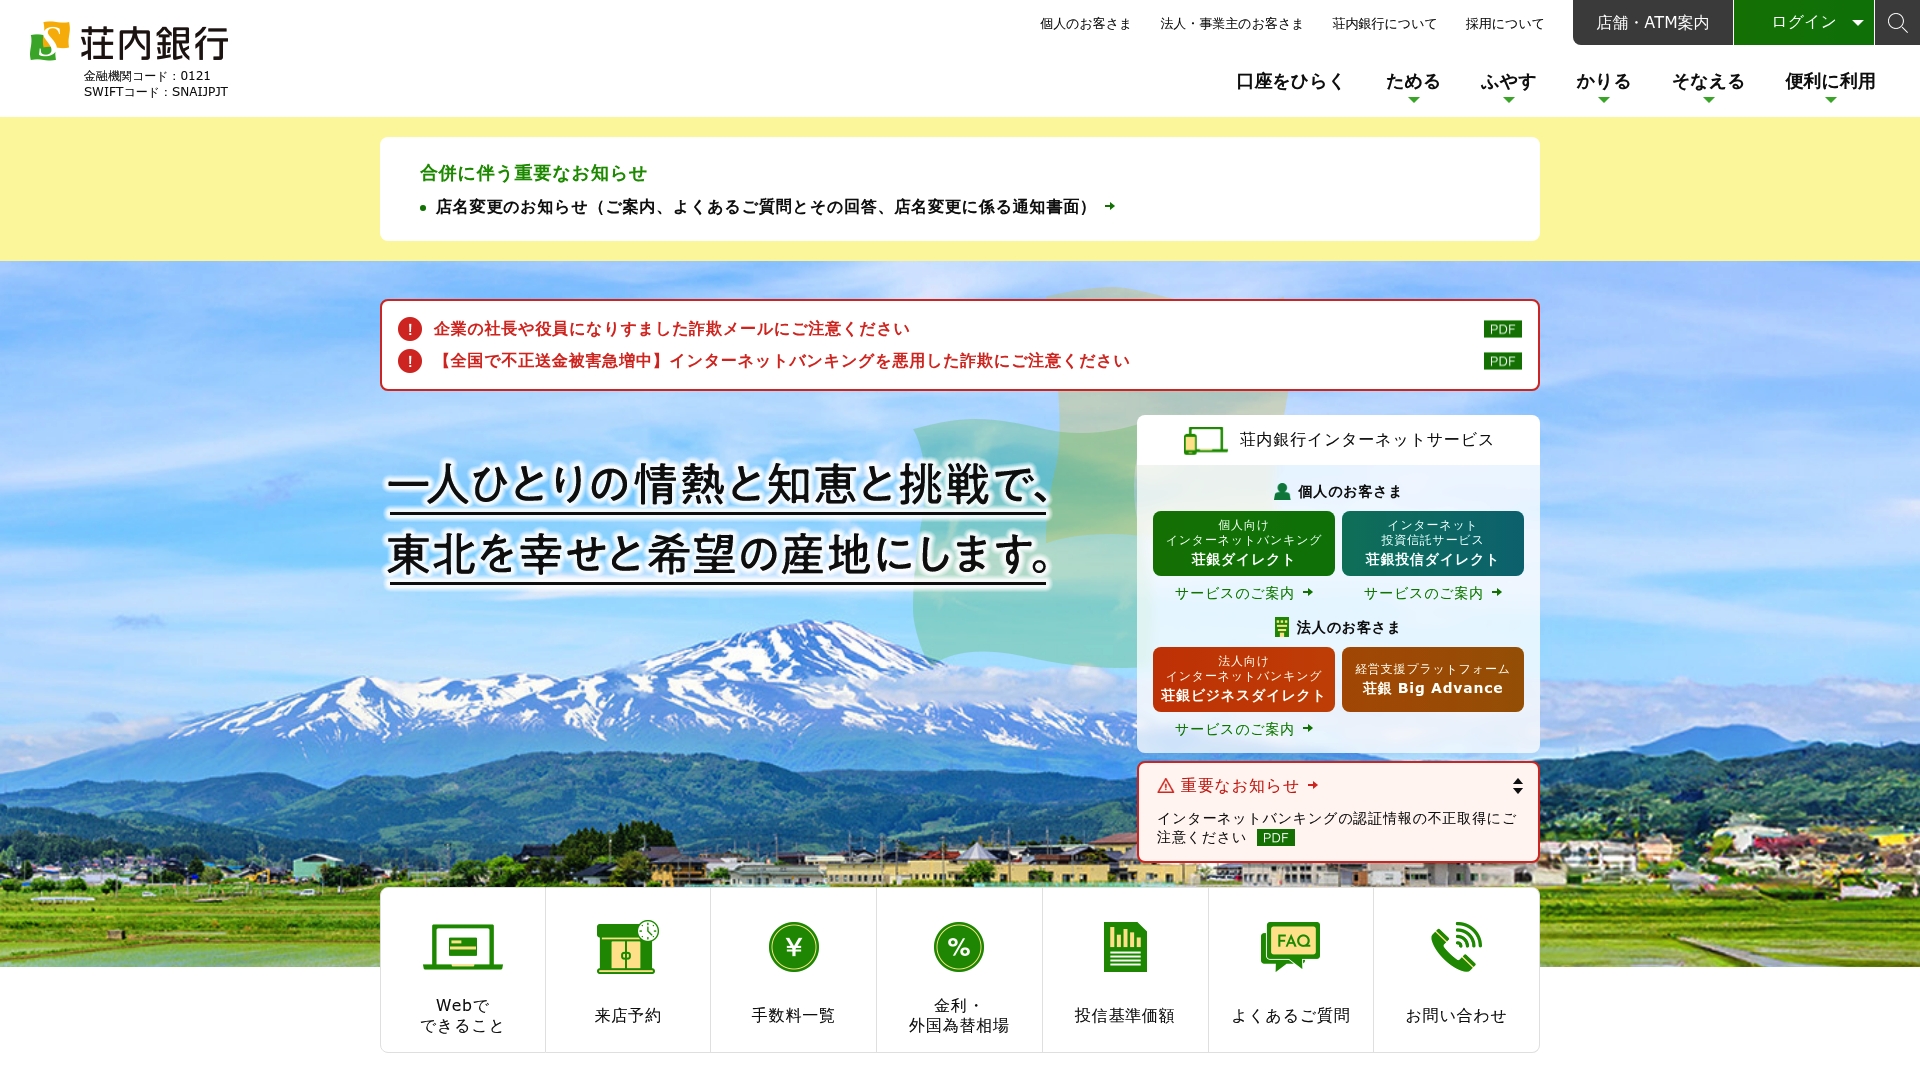The width and height of the screenshot is (1920, 1080).
Task: Click the よくあるご質問 FAQ icon
Action: coord(1290,946)
